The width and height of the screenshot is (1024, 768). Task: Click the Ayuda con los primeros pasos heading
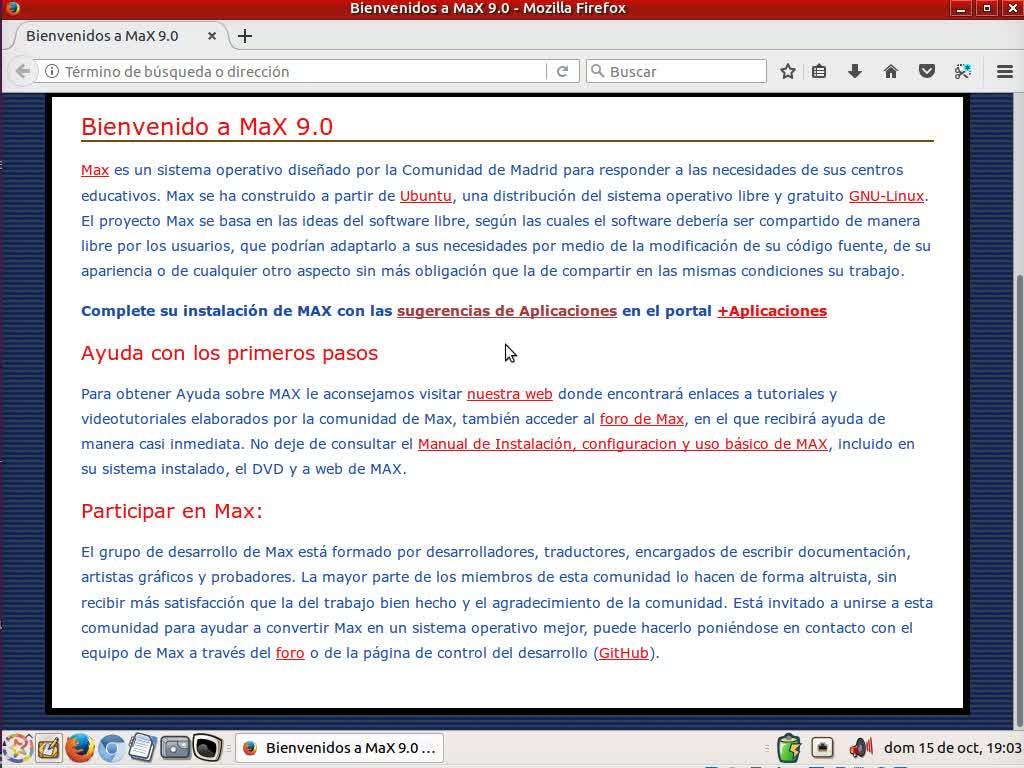(x=229, y=353)
